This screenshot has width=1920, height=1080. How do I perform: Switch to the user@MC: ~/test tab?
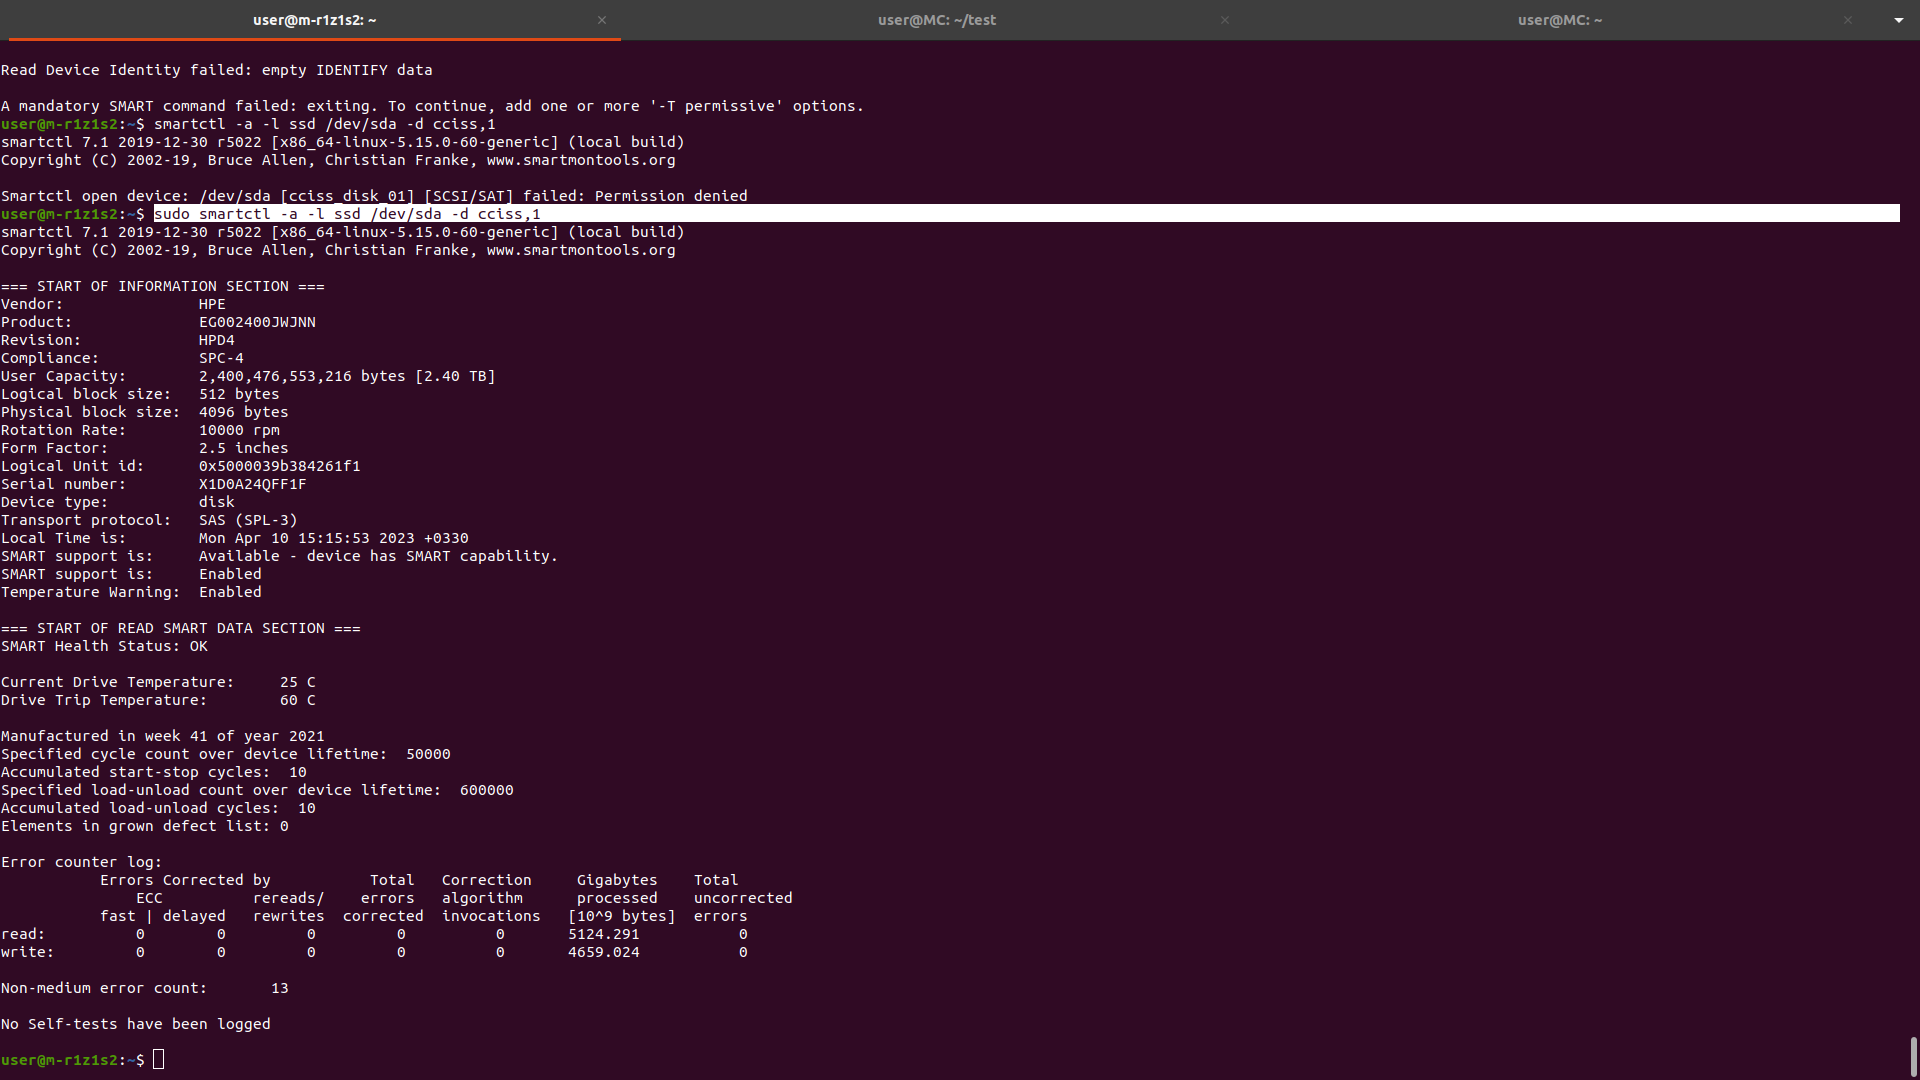[x=936, y=20]
